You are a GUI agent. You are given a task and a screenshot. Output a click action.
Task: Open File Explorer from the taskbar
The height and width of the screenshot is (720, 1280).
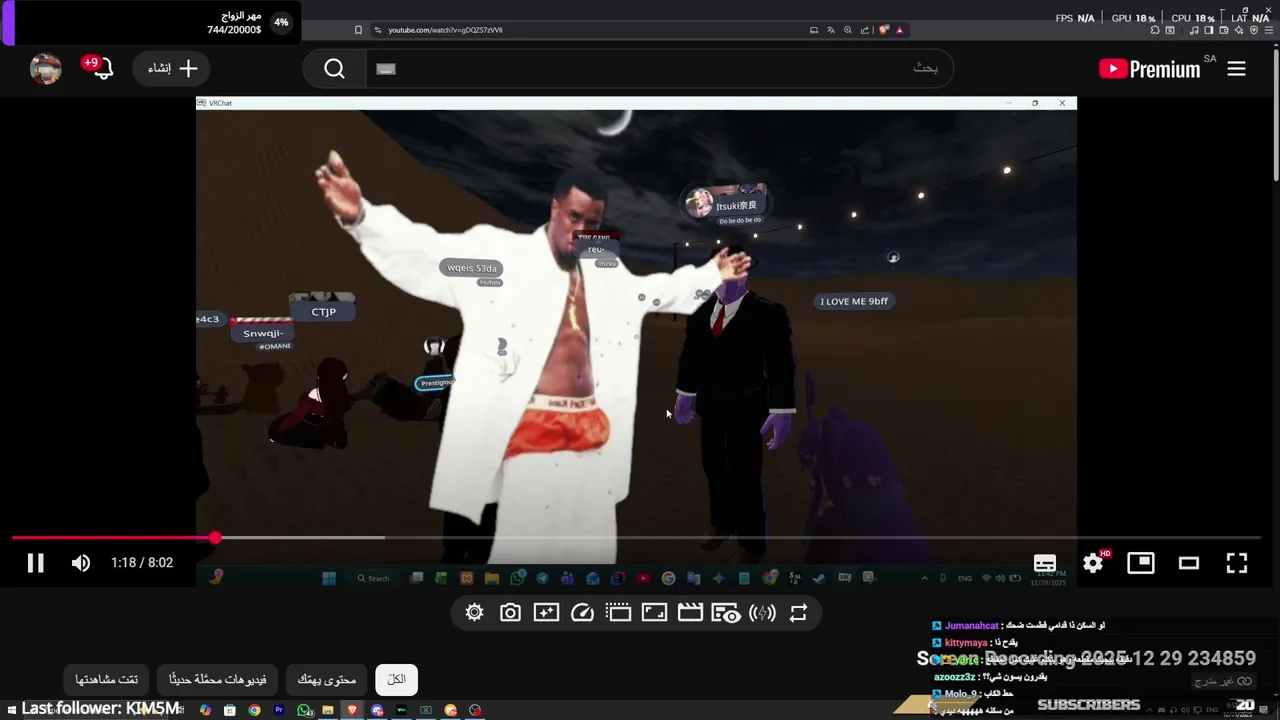click(x=328, y=710)
